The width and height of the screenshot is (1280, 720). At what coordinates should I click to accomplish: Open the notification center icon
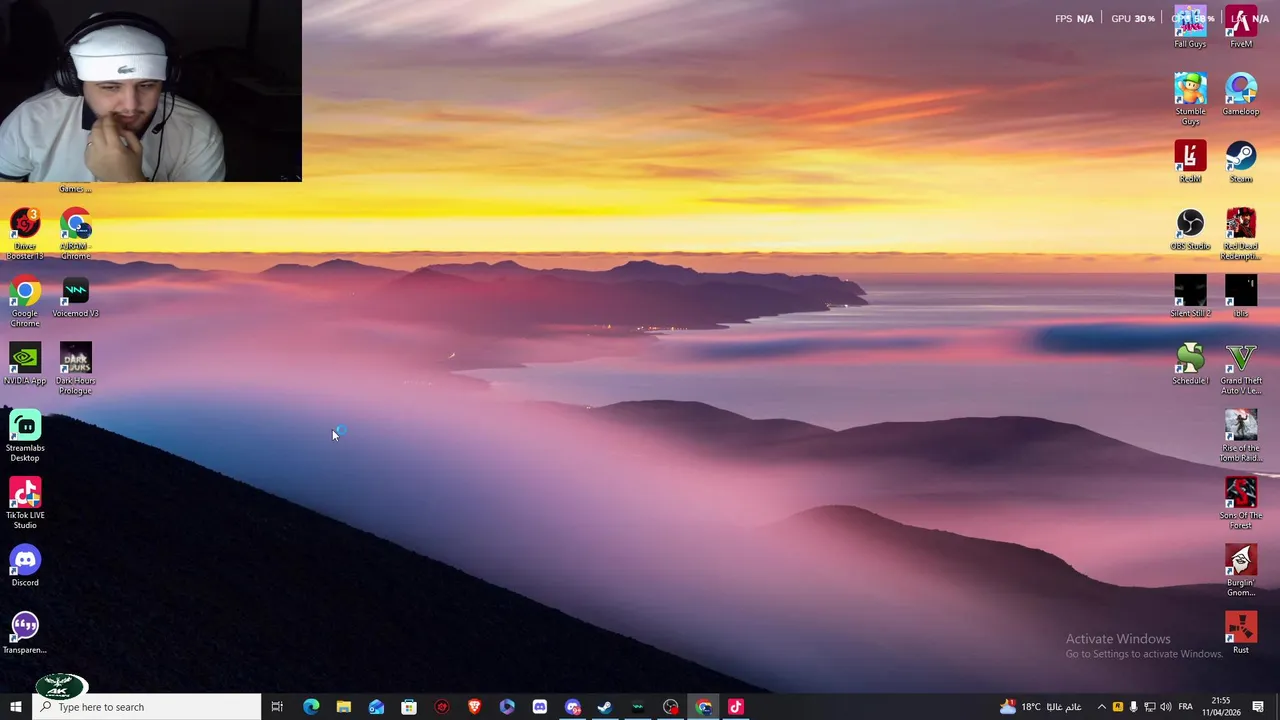pyautogui.click(x=1258, y=707)
